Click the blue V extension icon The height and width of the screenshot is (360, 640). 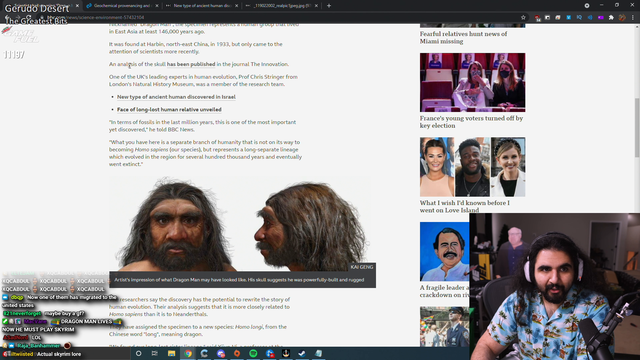coord(569,18)
